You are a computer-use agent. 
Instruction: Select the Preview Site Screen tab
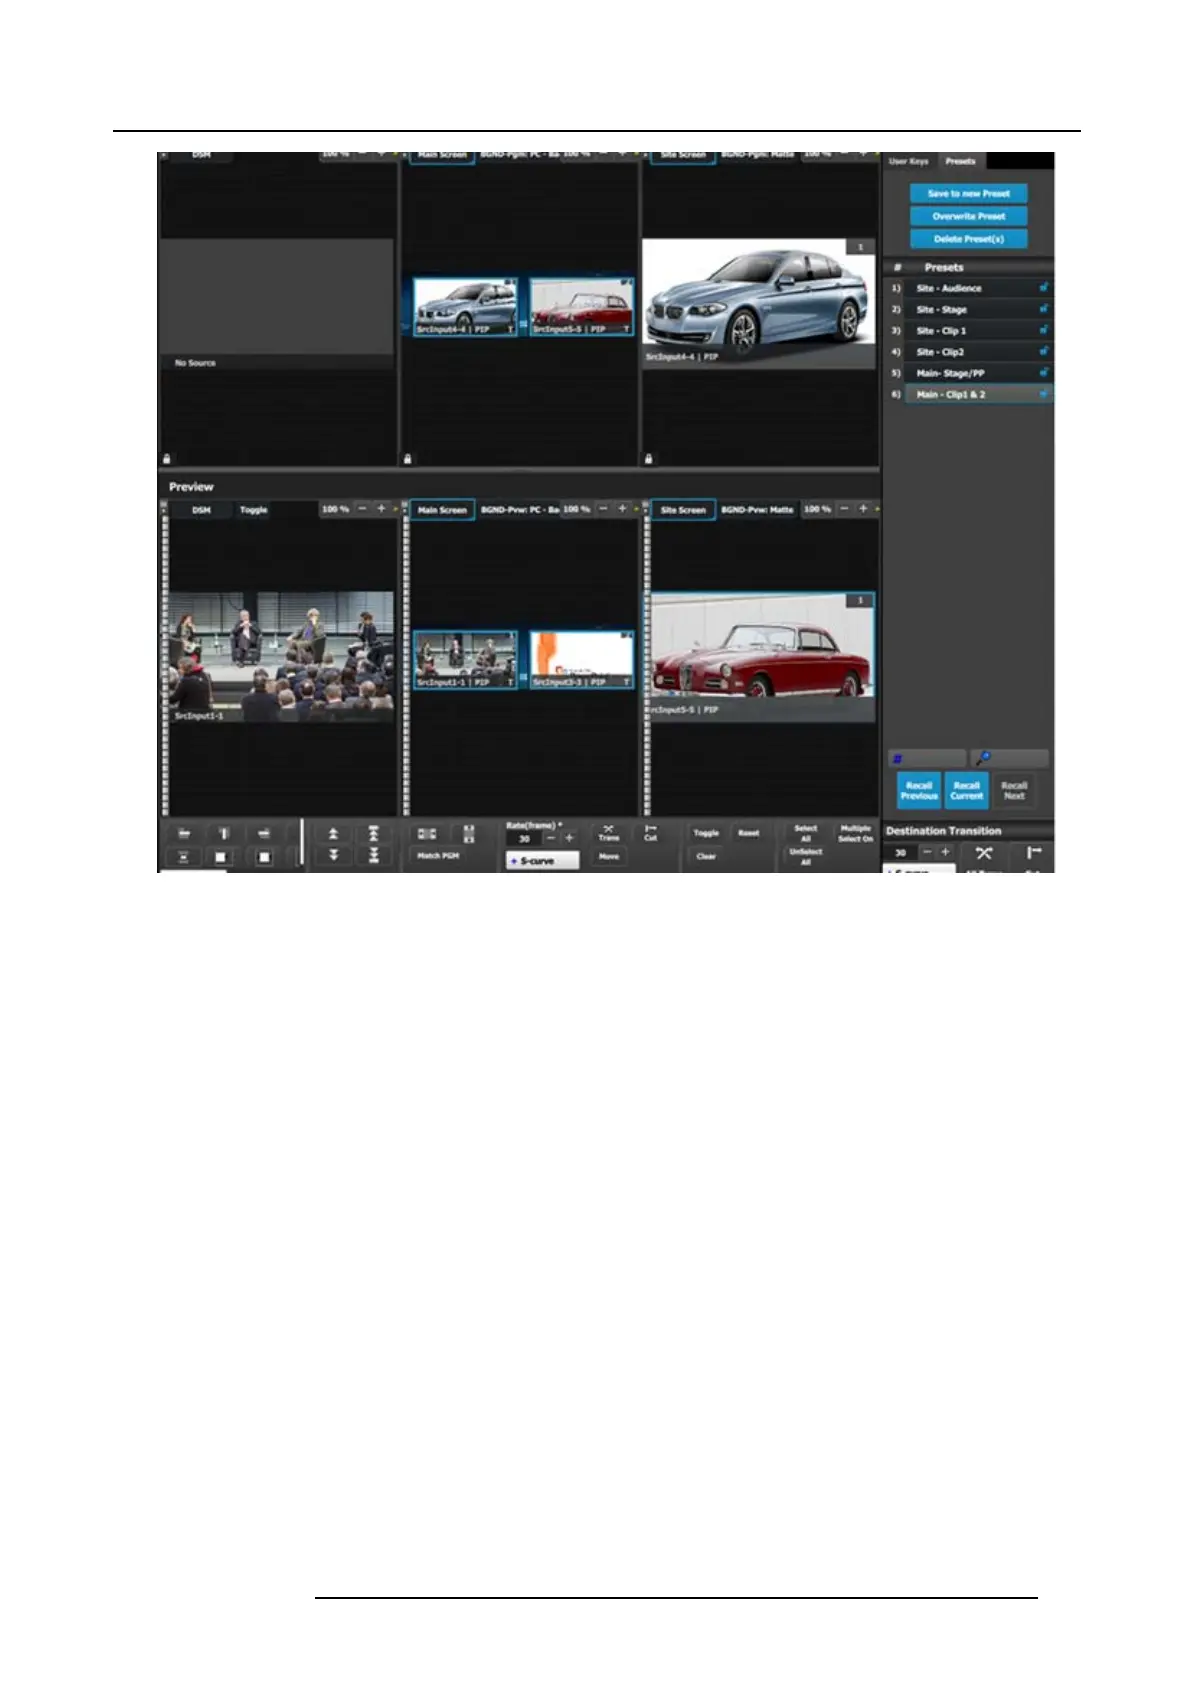tap(683, 510)
